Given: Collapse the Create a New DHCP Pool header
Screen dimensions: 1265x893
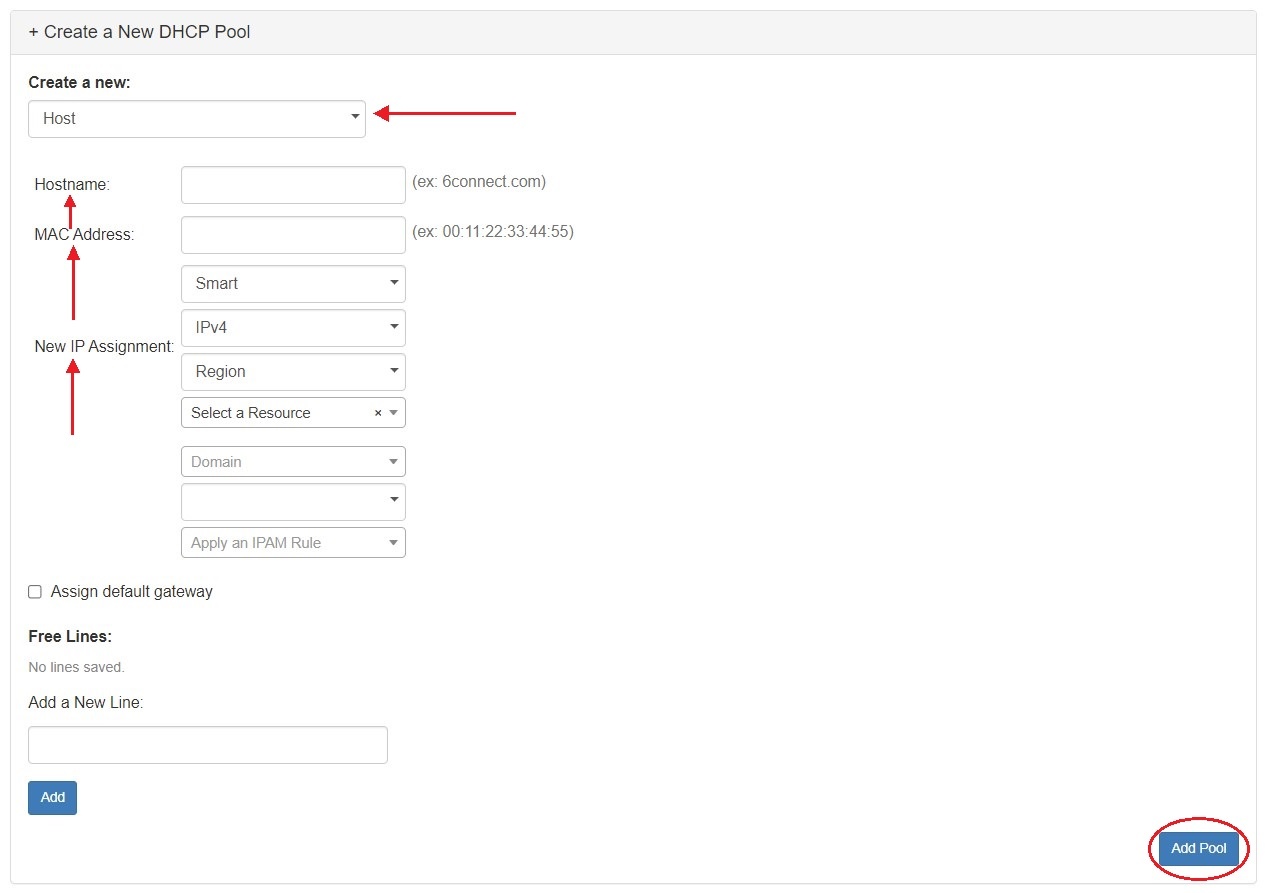Looking at the screenshot, I should tap(140, 32).
